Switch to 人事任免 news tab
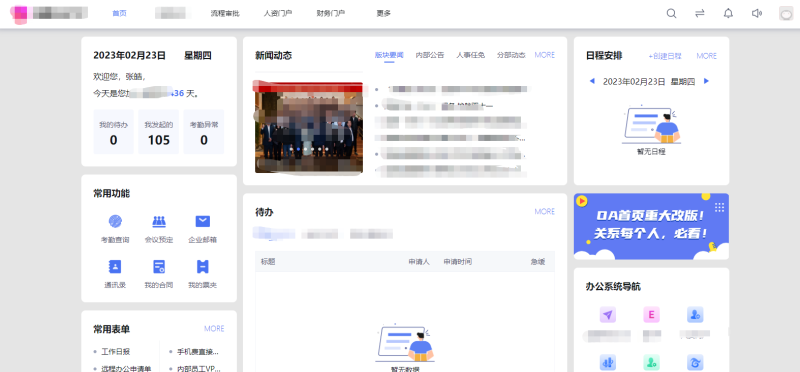 coord(470,55)
